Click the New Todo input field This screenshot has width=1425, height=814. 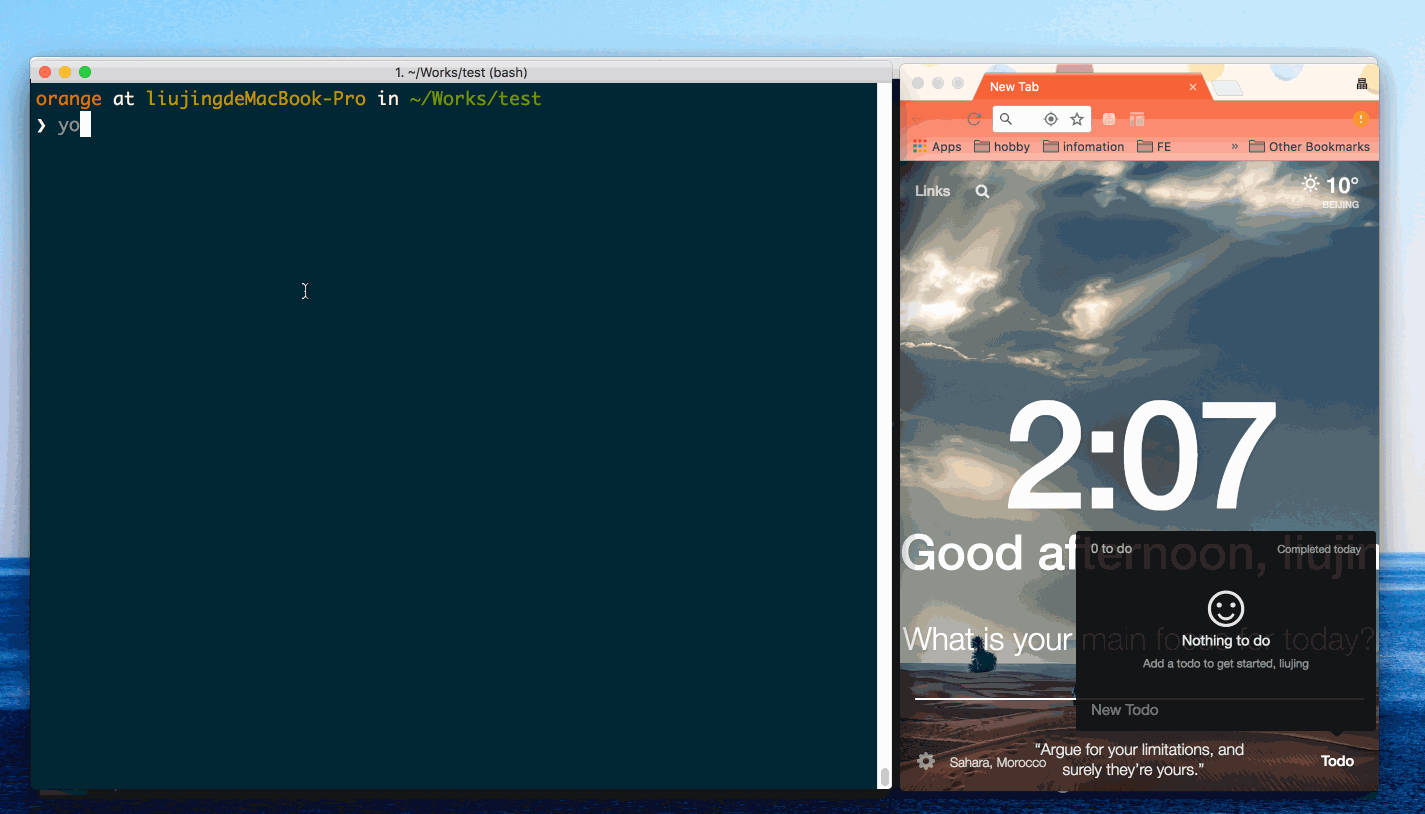pos(1226,710)
